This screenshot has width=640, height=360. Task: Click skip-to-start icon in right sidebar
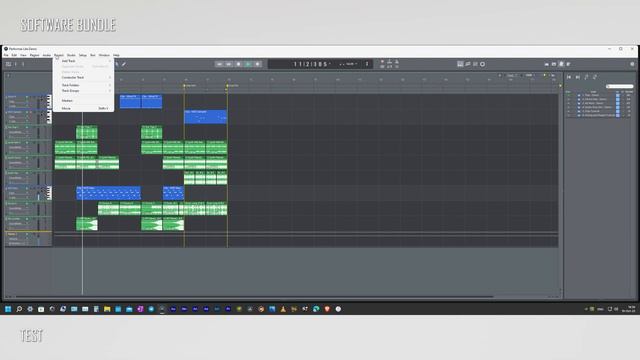[x=569, y=77]
